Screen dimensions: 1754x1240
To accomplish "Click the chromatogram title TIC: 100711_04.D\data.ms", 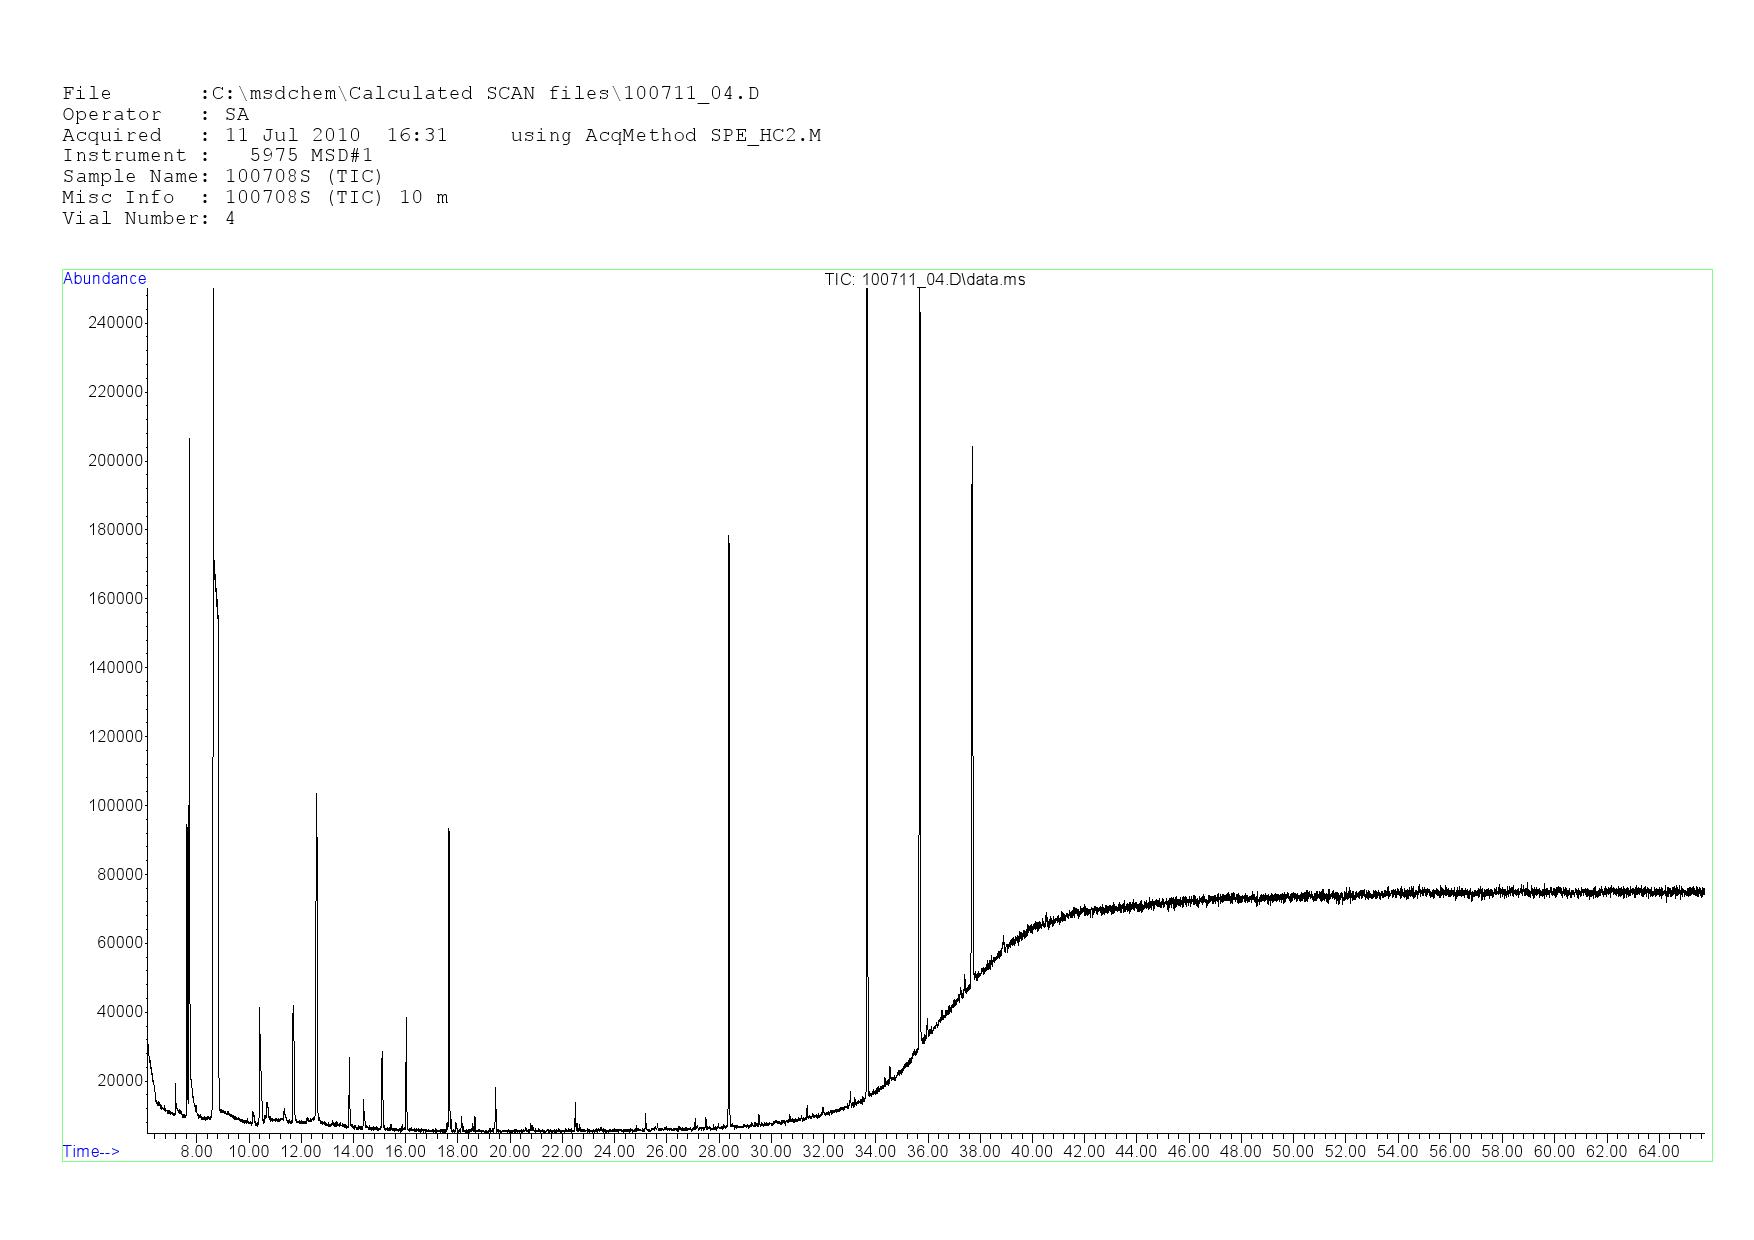I will pos(924,280).
